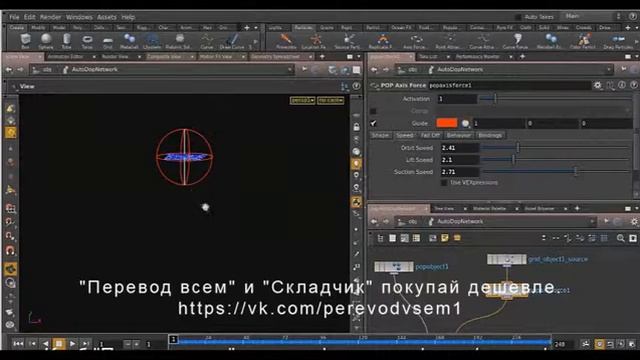Open the parameter pane gear menu
Screen dimensions: 640x360
click(x=598, y=85)
